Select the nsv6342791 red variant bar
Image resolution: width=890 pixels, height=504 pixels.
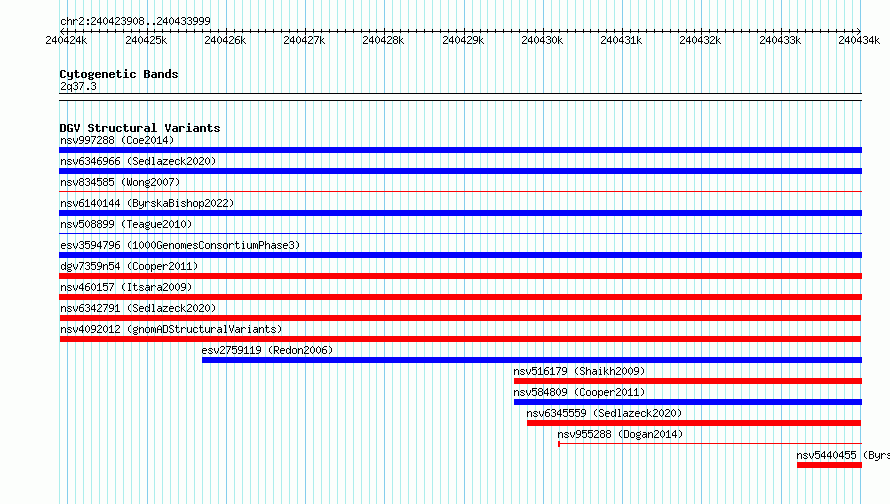tap(460, 318)
